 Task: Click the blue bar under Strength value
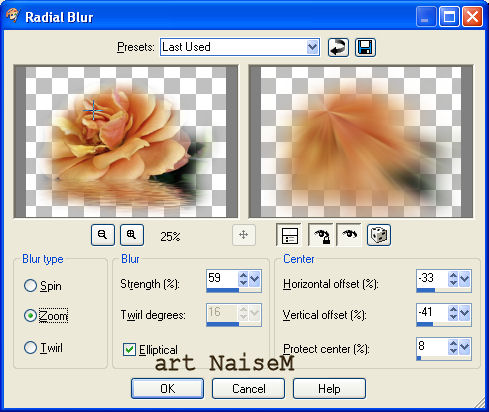(x=222, y=290)
